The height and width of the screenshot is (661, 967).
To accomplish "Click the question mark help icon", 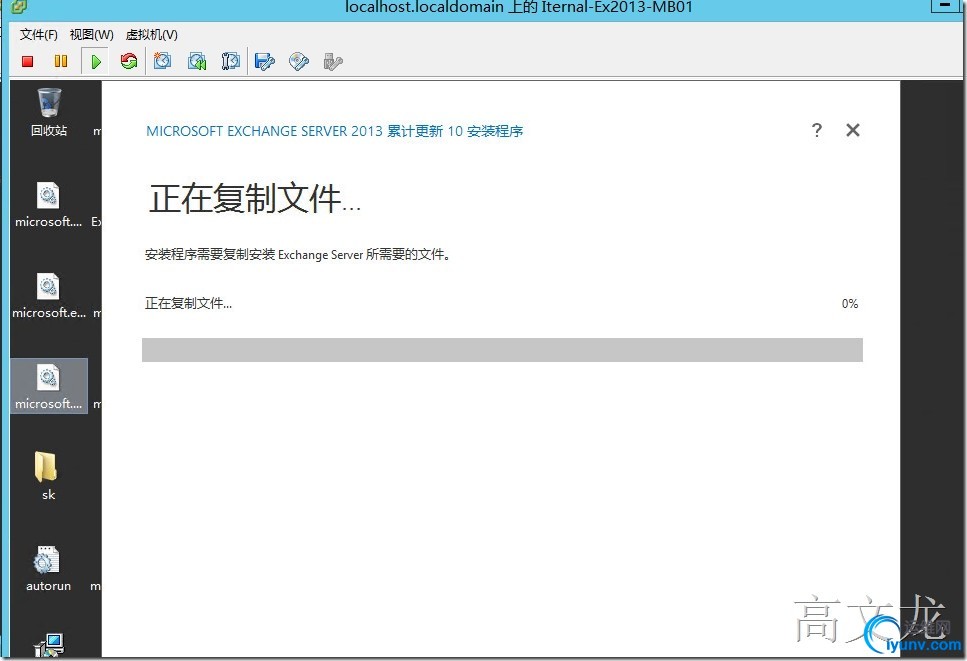I will (x=817, y=130).
